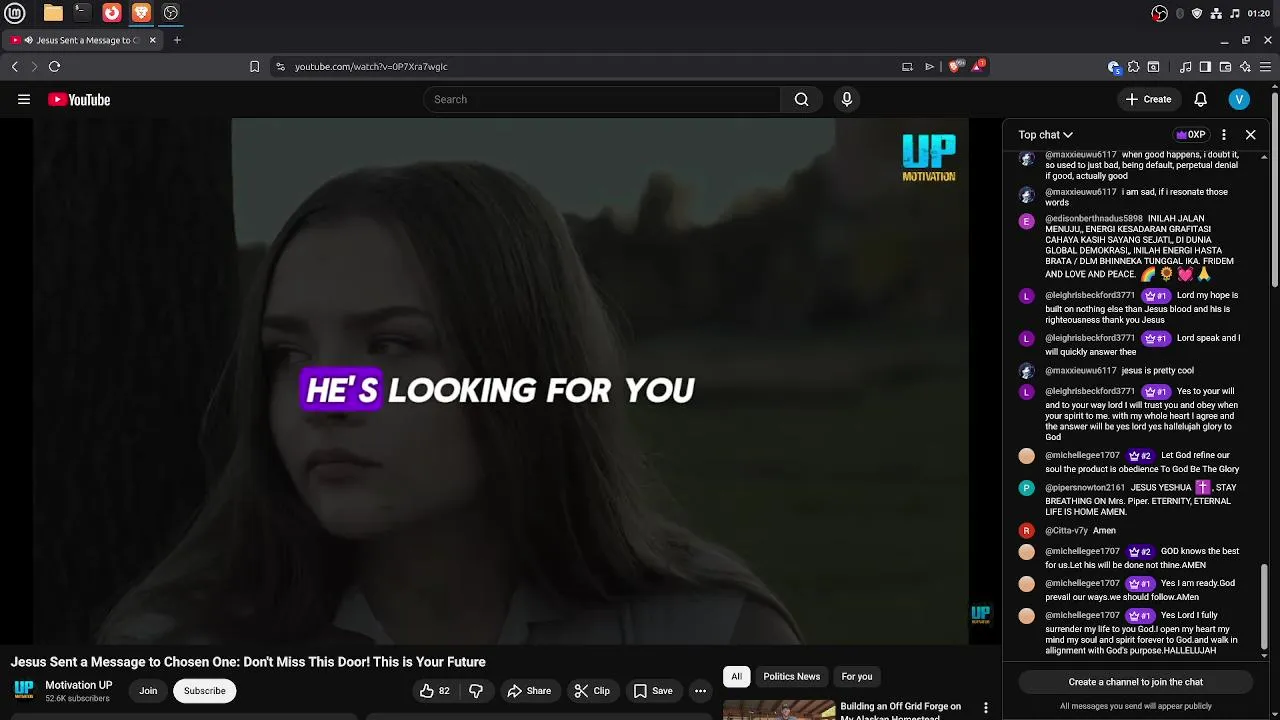
Task: Open site settings icon in address bar
Action: (x=280, y=66)
